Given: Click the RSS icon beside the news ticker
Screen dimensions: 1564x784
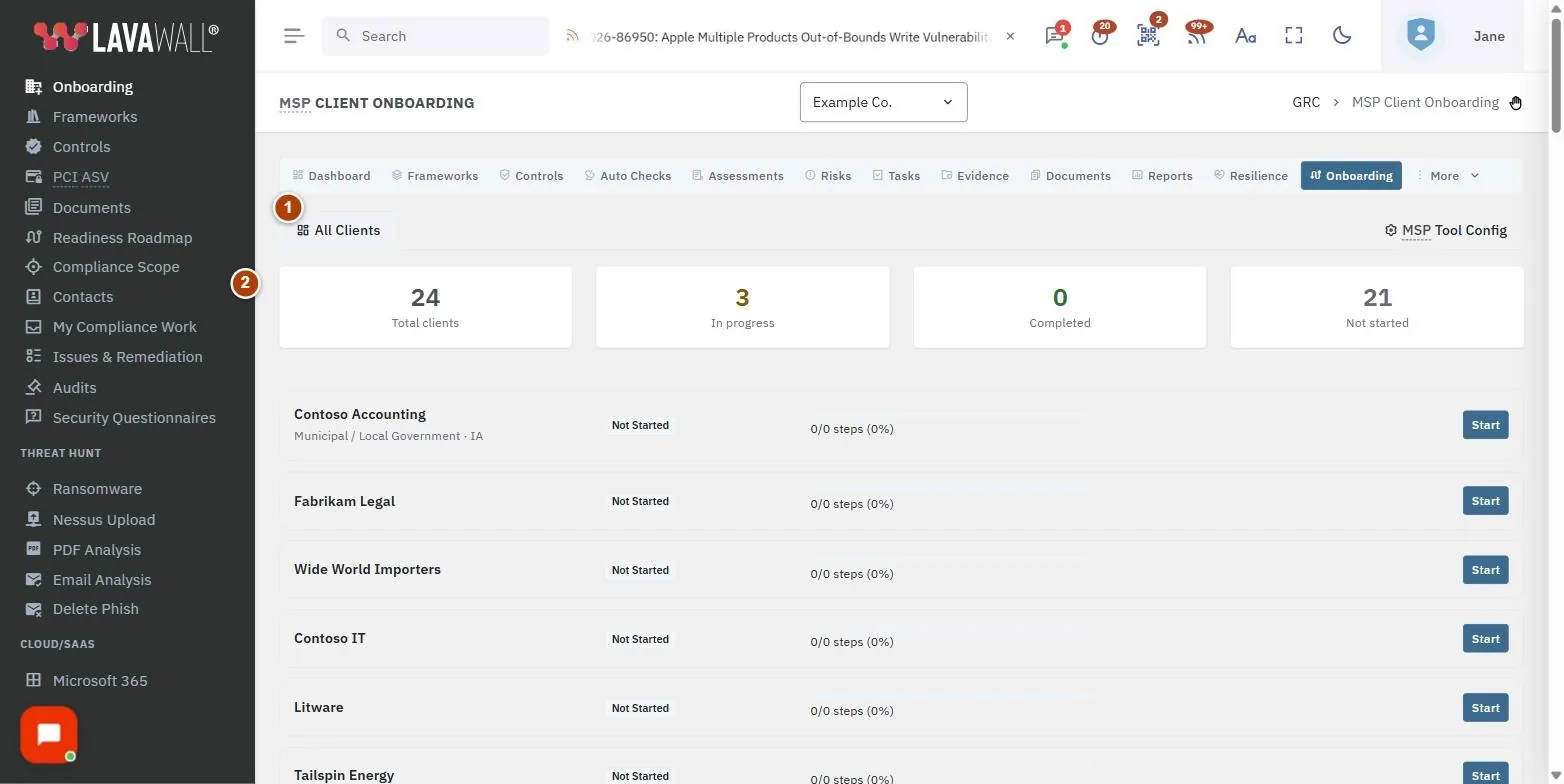Looking at the screenshot, I should coord(572,36).
